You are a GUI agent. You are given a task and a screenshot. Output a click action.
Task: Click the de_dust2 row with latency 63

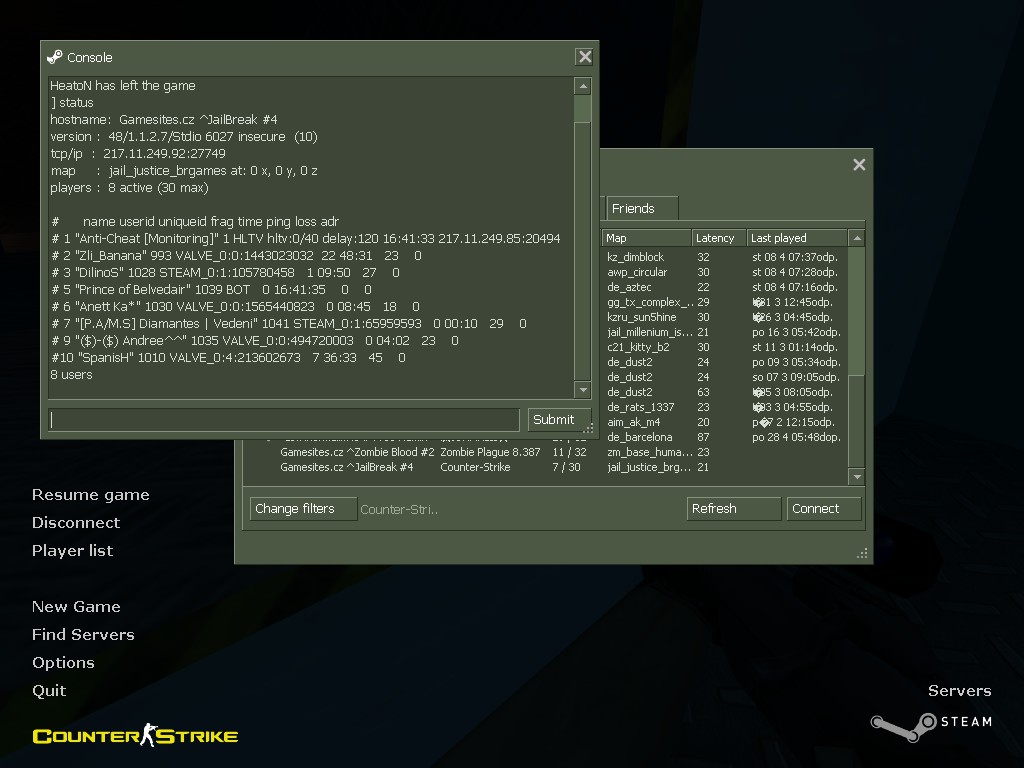[x=725, y=392]
